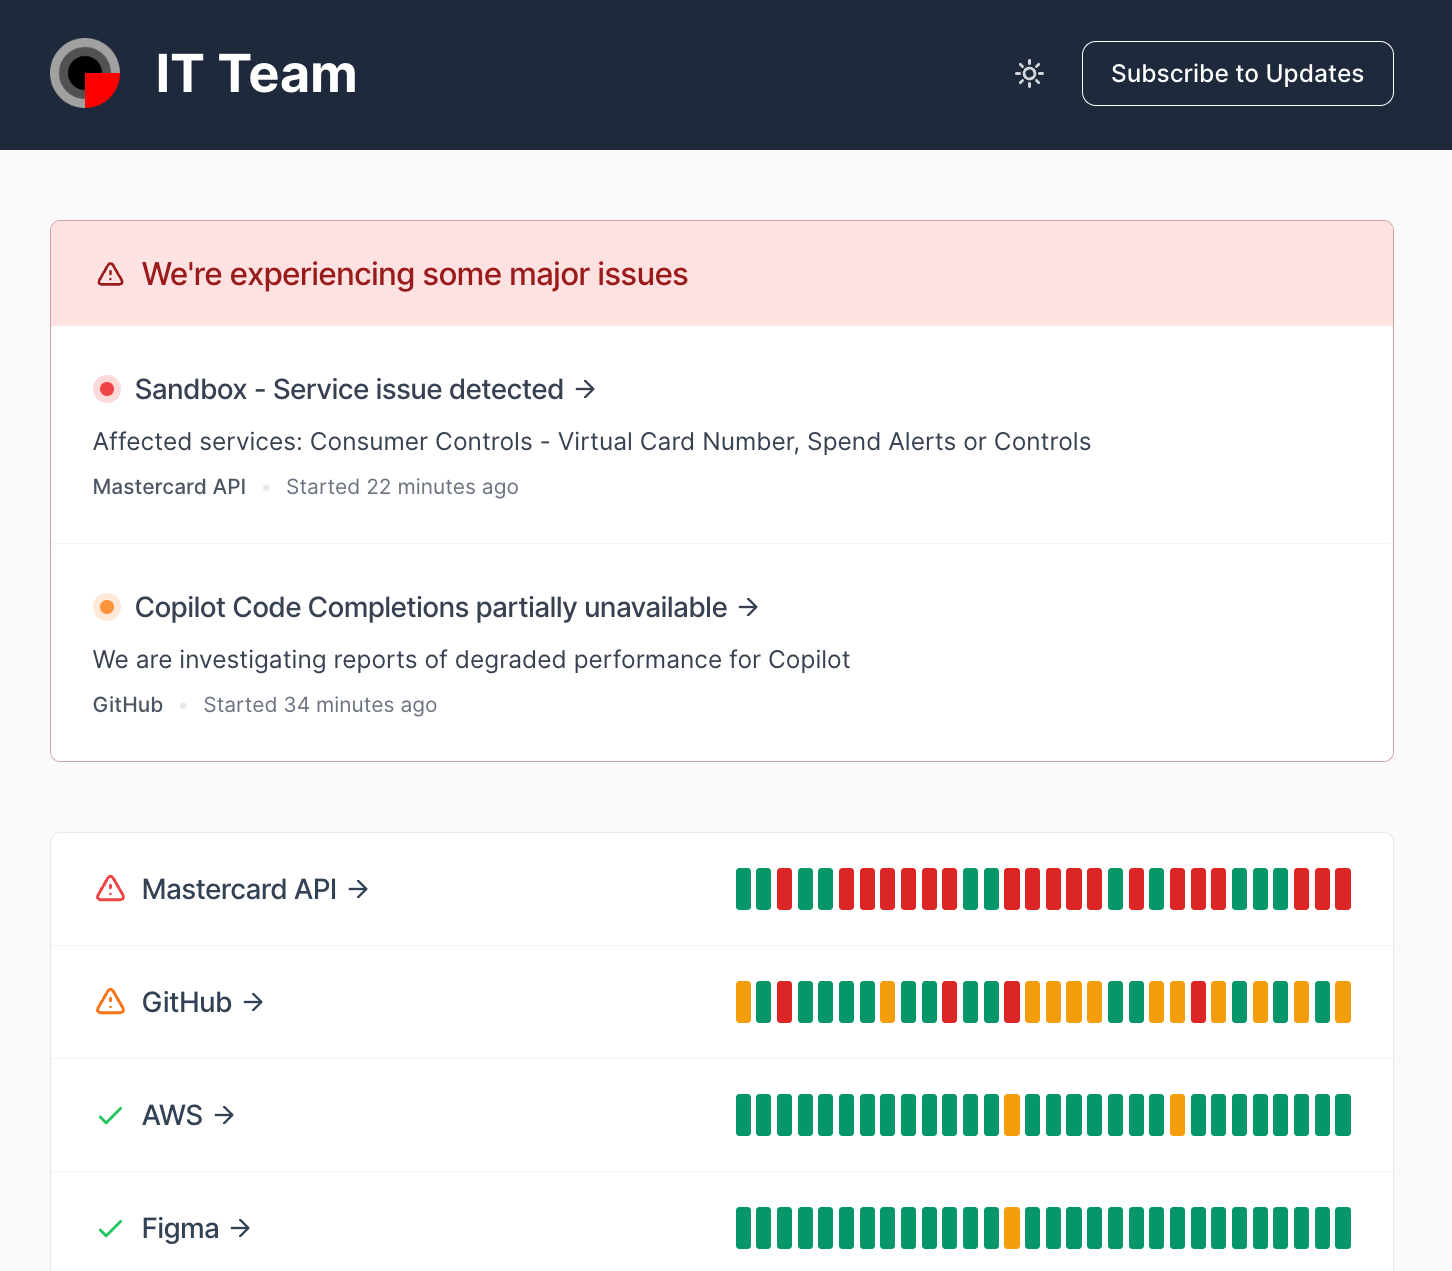Open the Sandbox service issue details arrow

pyautogui.click(x=586, y=389)
